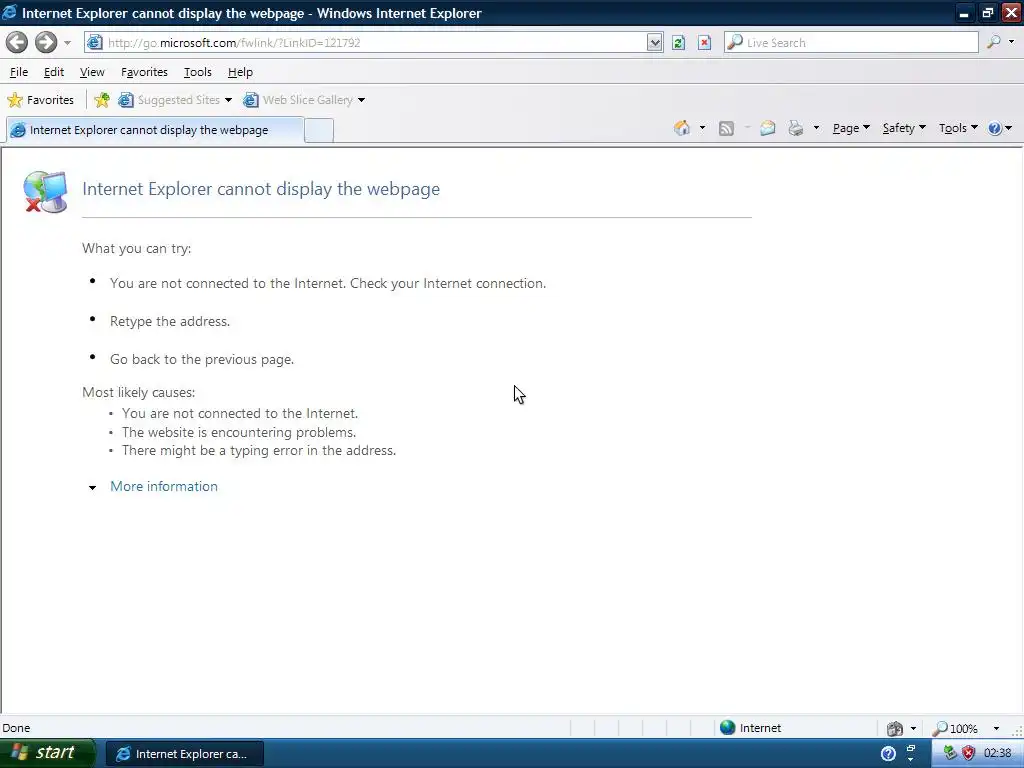Viewport: 1024px width, 768px height.
Task: Click the 'Retype the address.' text
Action: pyautogui.click(x=170, y=321)
